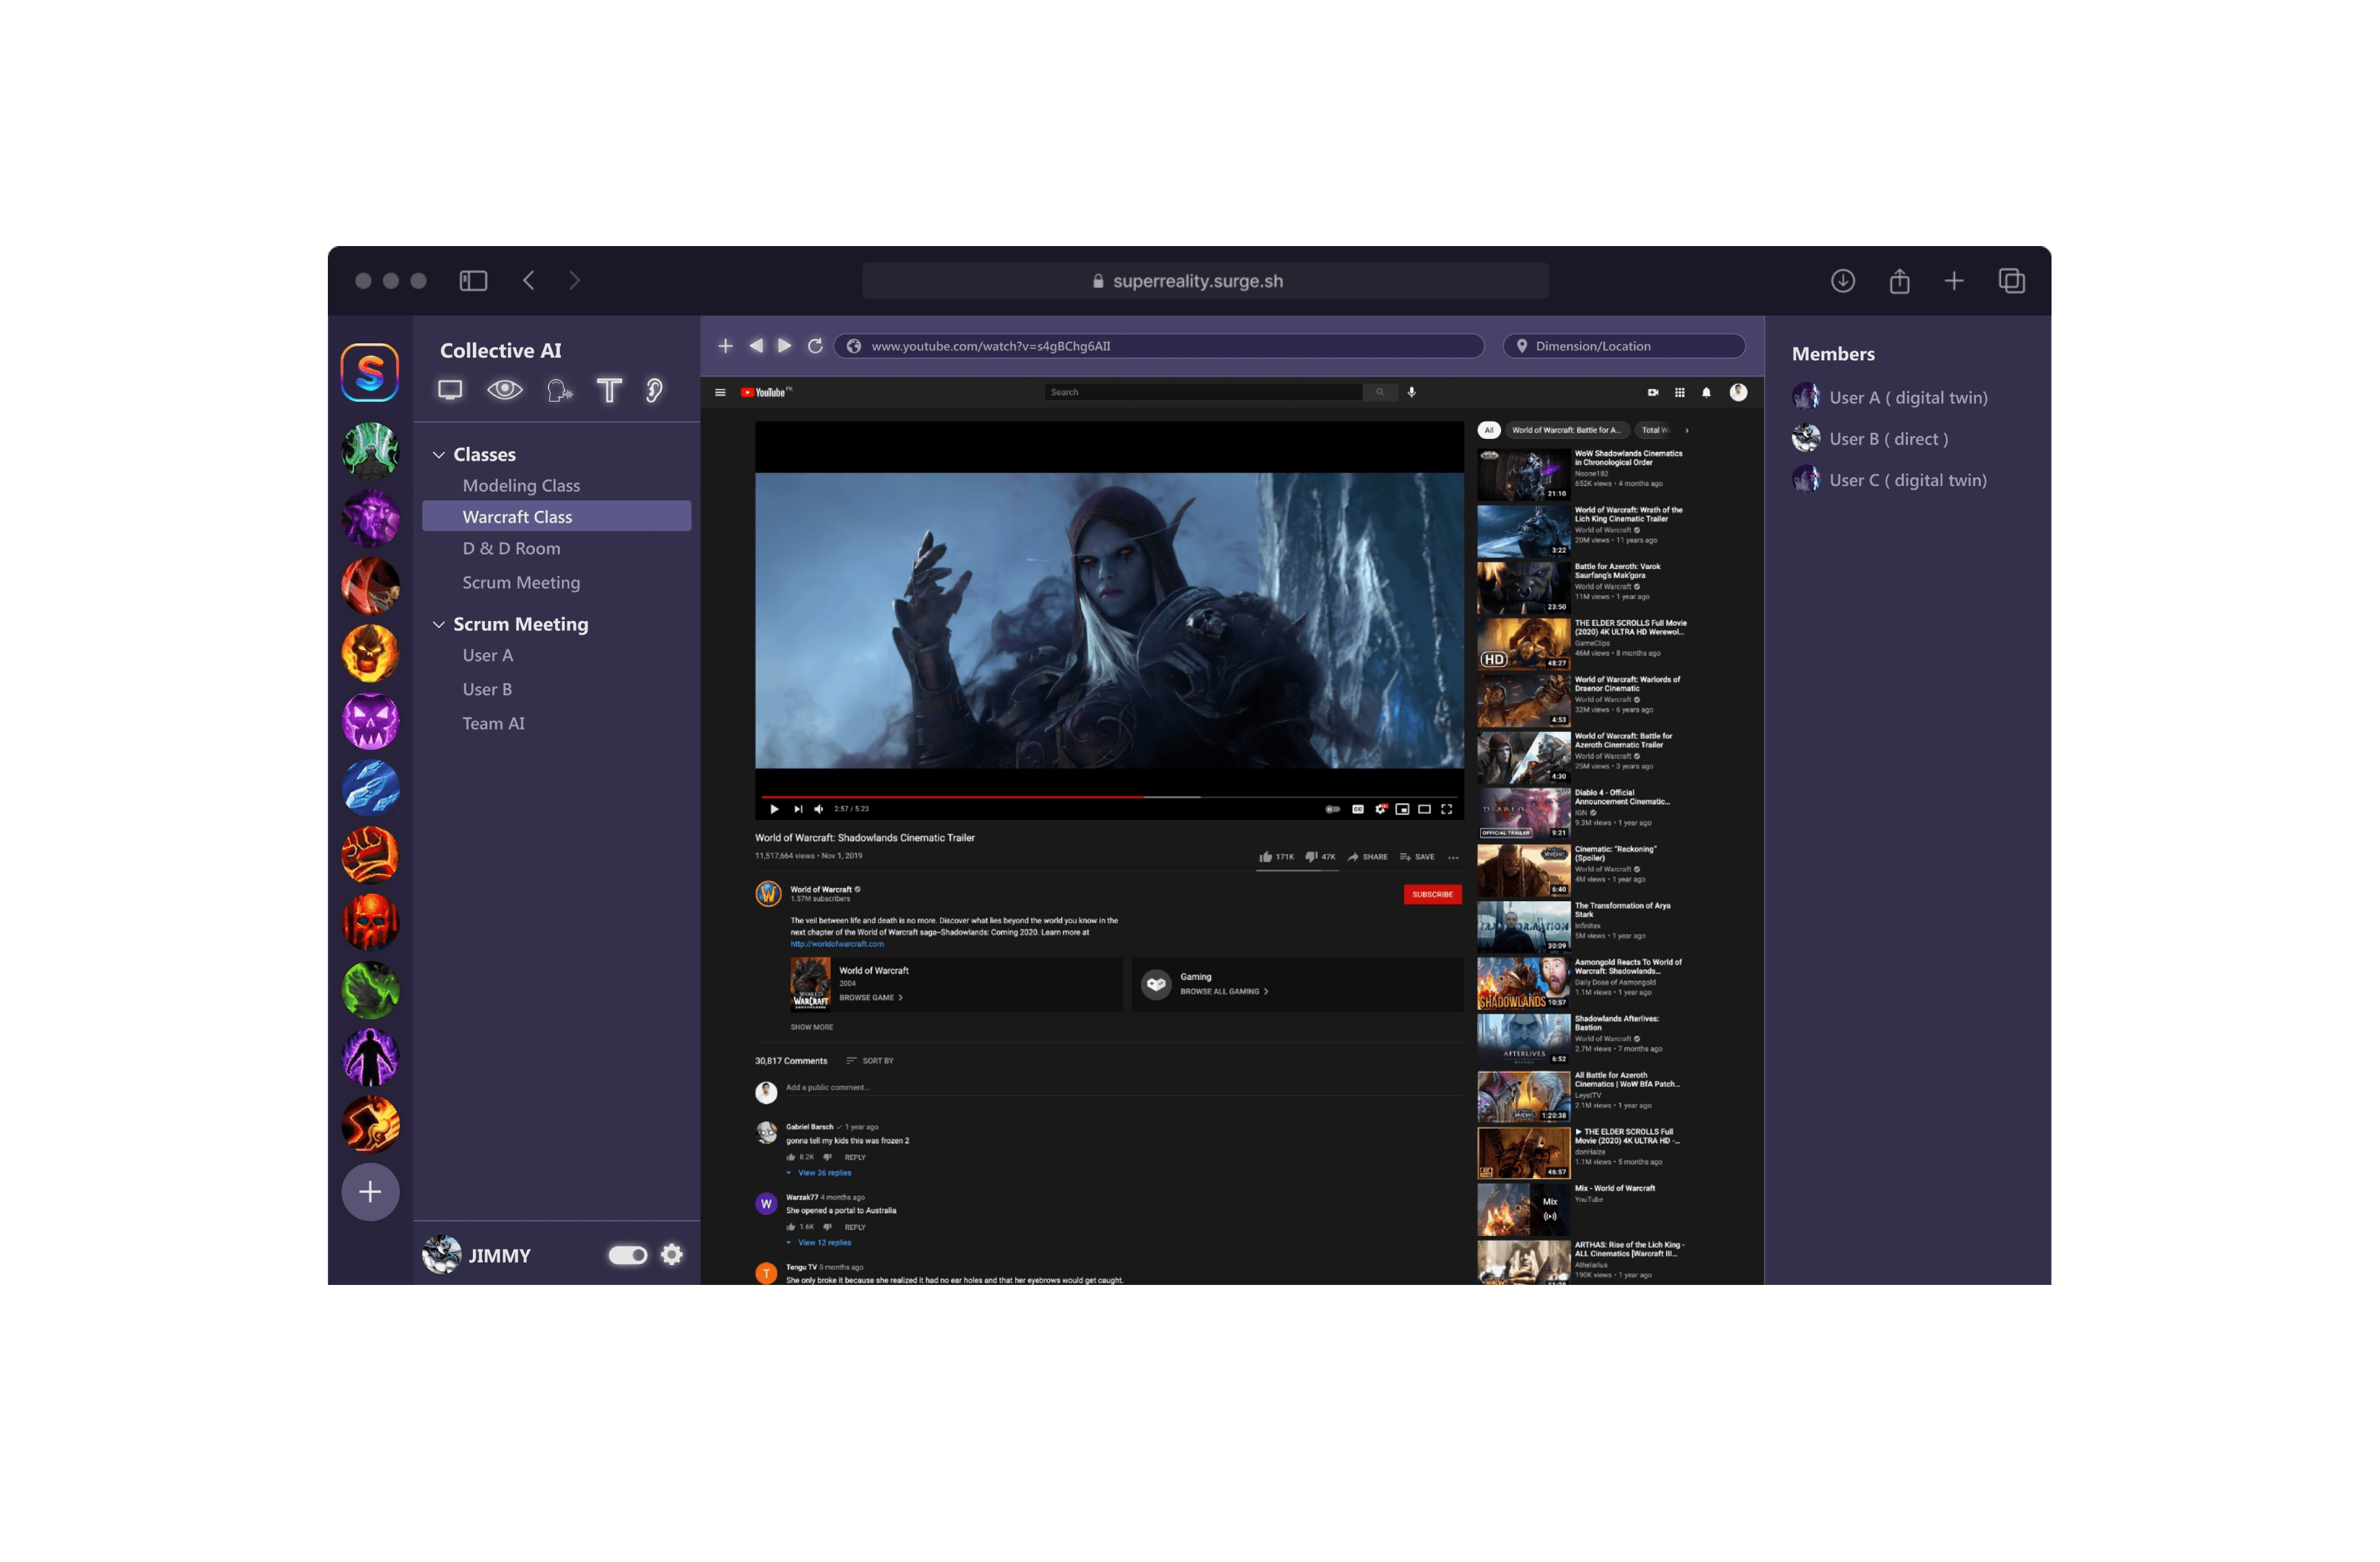Click BROWSE ALL GAMING link
This screenshot has height=1562, width=2380.
(x=1224, y=992)
